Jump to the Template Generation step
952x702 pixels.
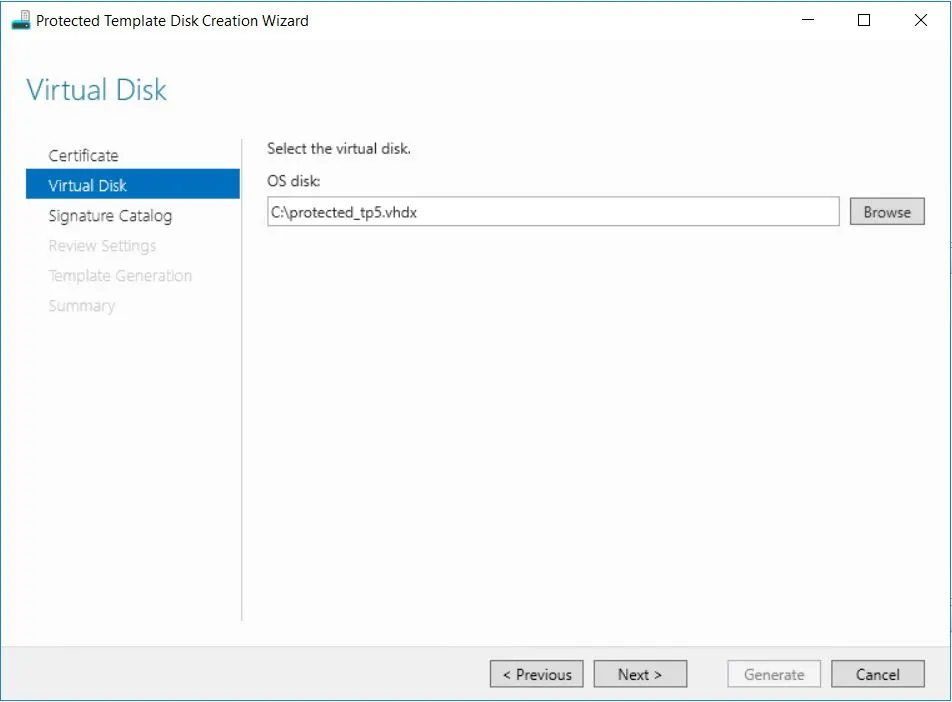point(120,276)
